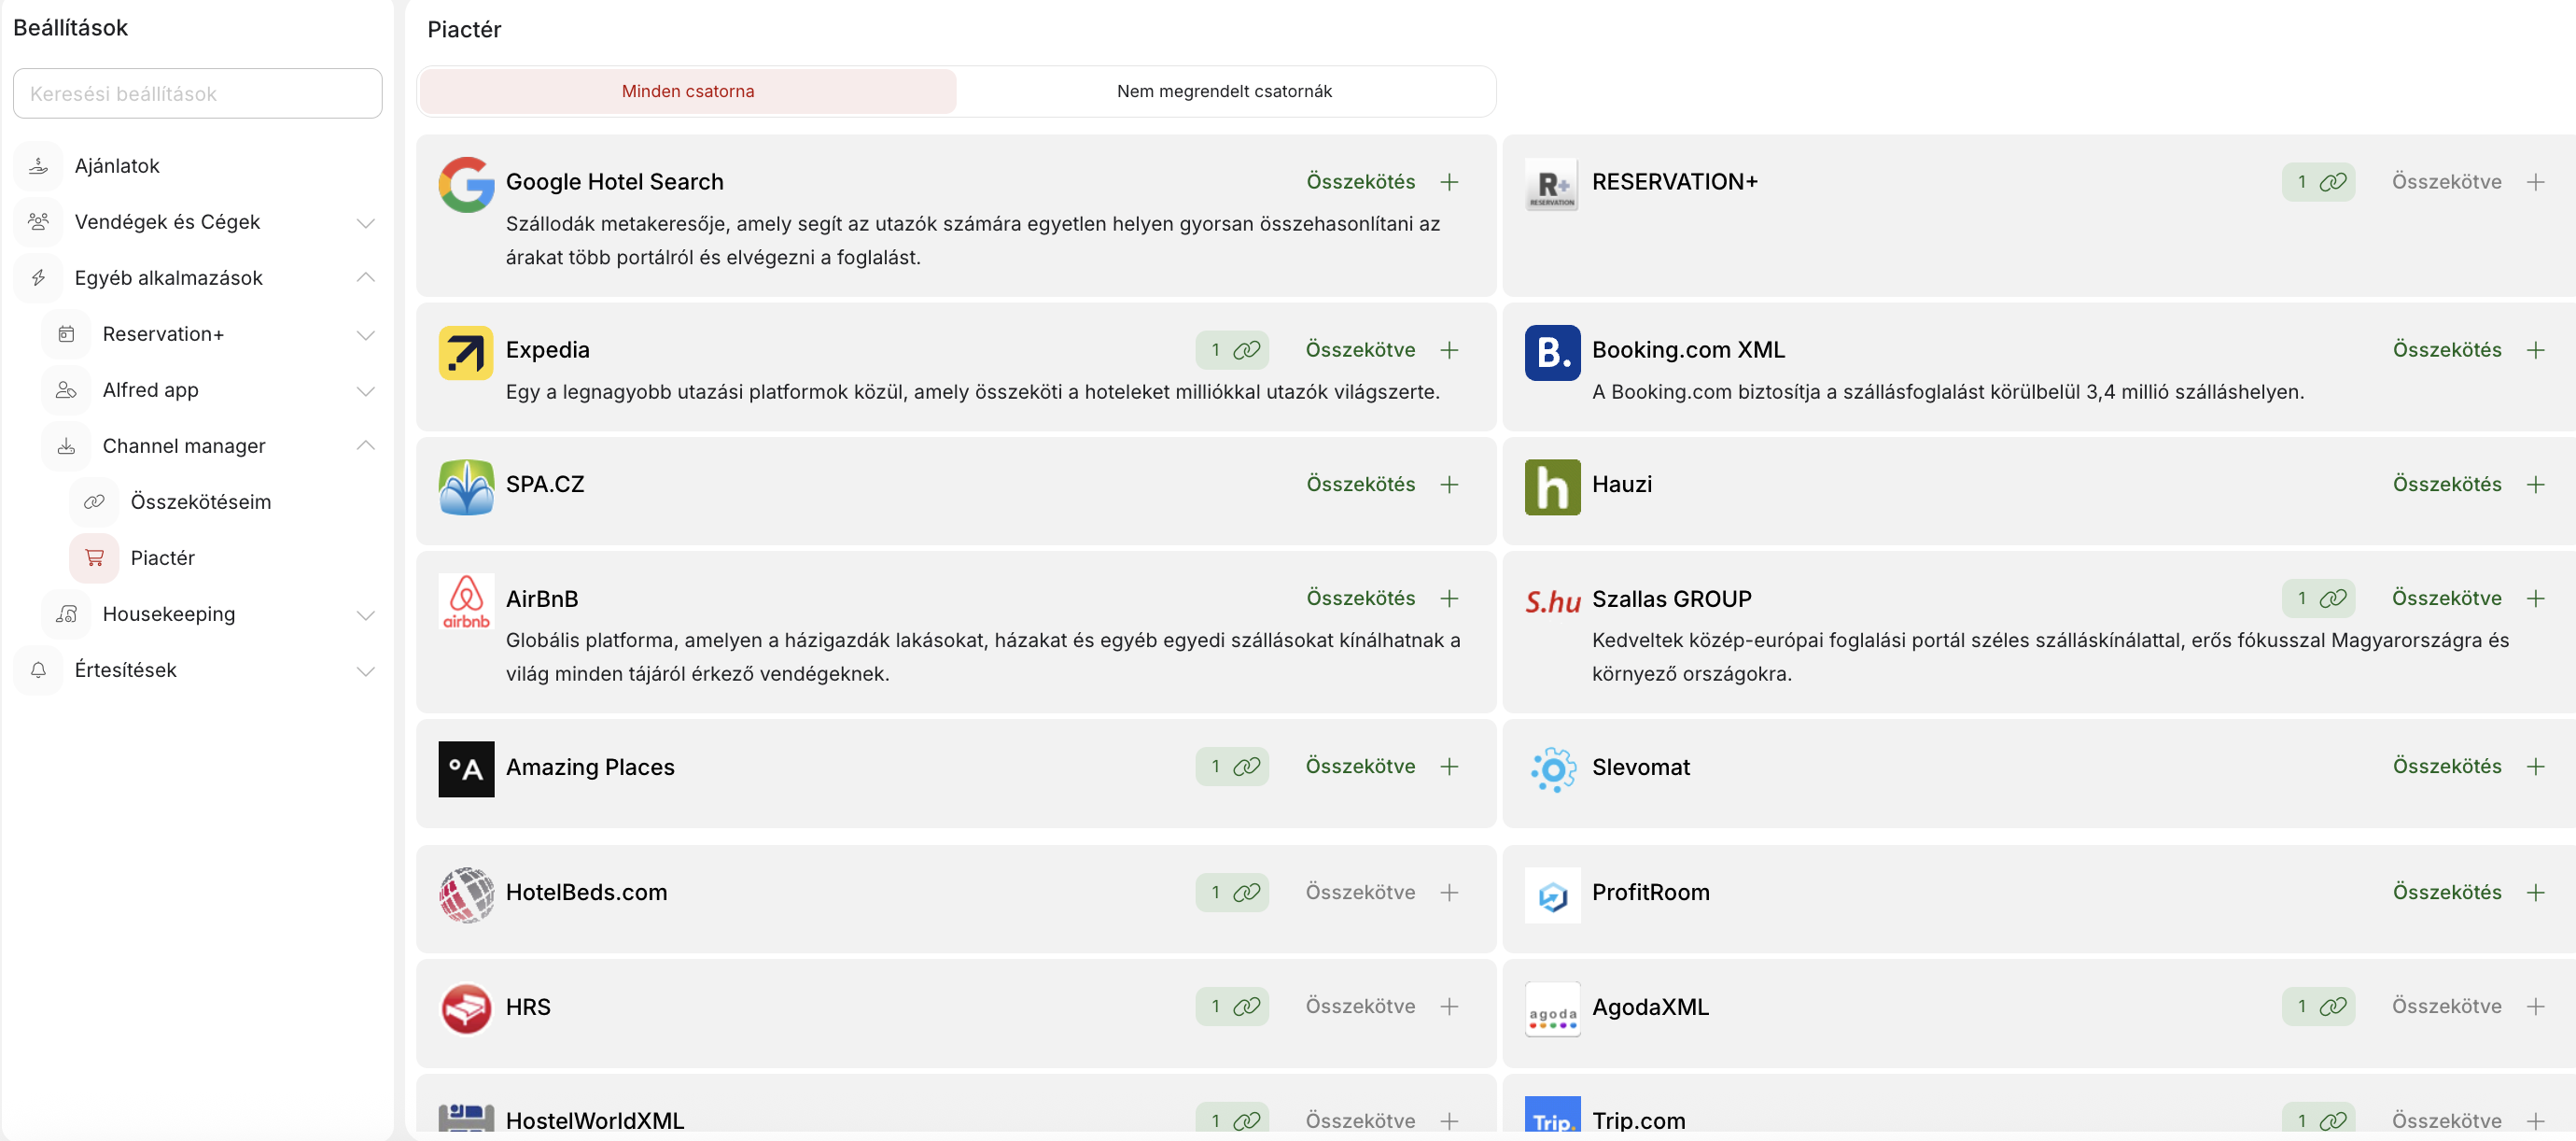Image resolution: width=2576 pixels, height=1141 pixels.
Task: Click the Szallas GROUP connection count badge
Action: [2318, 598]
